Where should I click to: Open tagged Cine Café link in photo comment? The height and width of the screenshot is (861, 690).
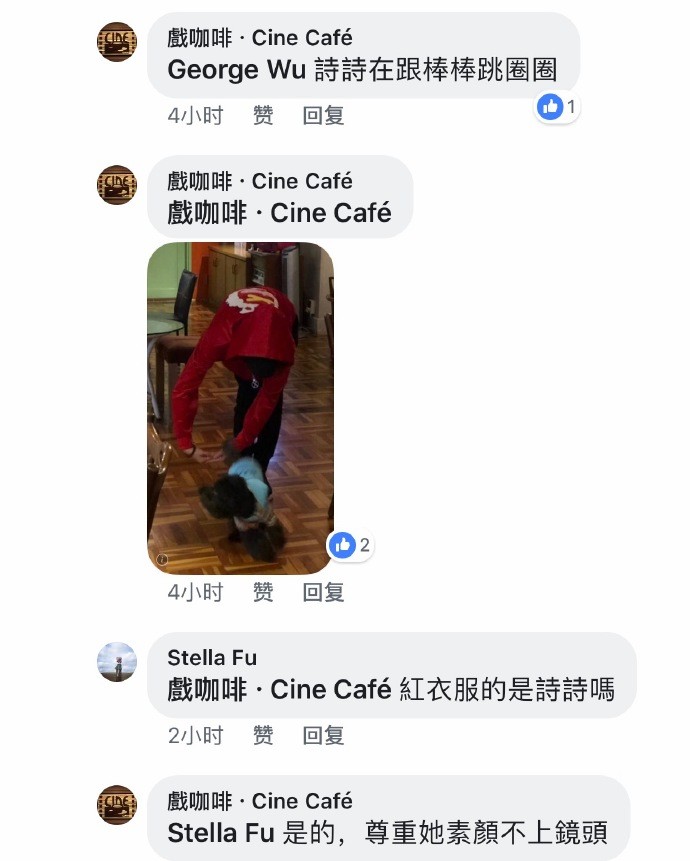point(279,213)
